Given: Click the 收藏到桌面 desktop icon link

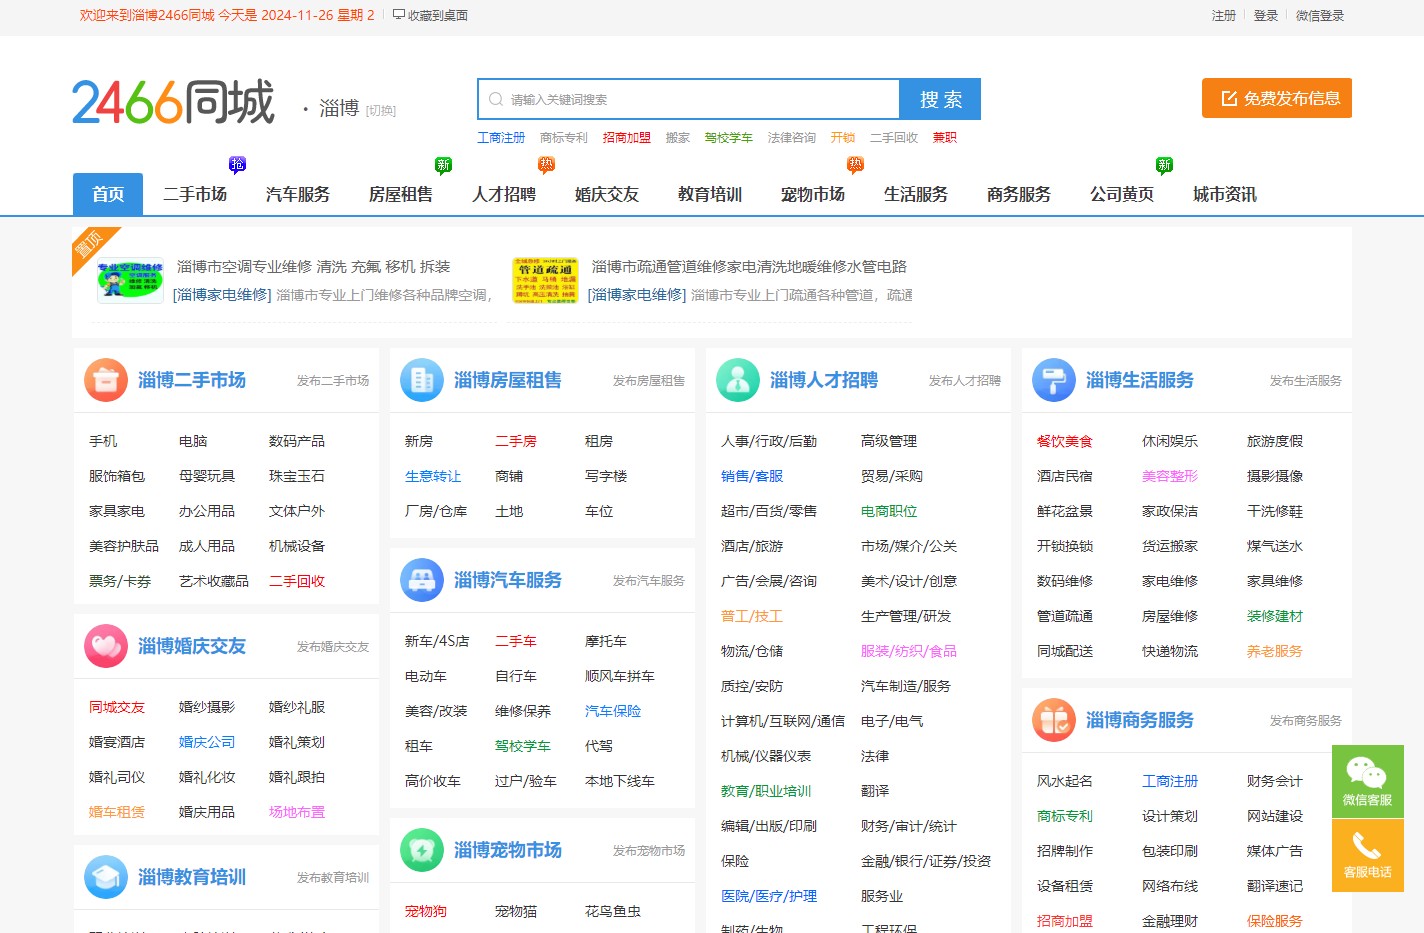Looking at the screenshot, I should pos(430,15).
